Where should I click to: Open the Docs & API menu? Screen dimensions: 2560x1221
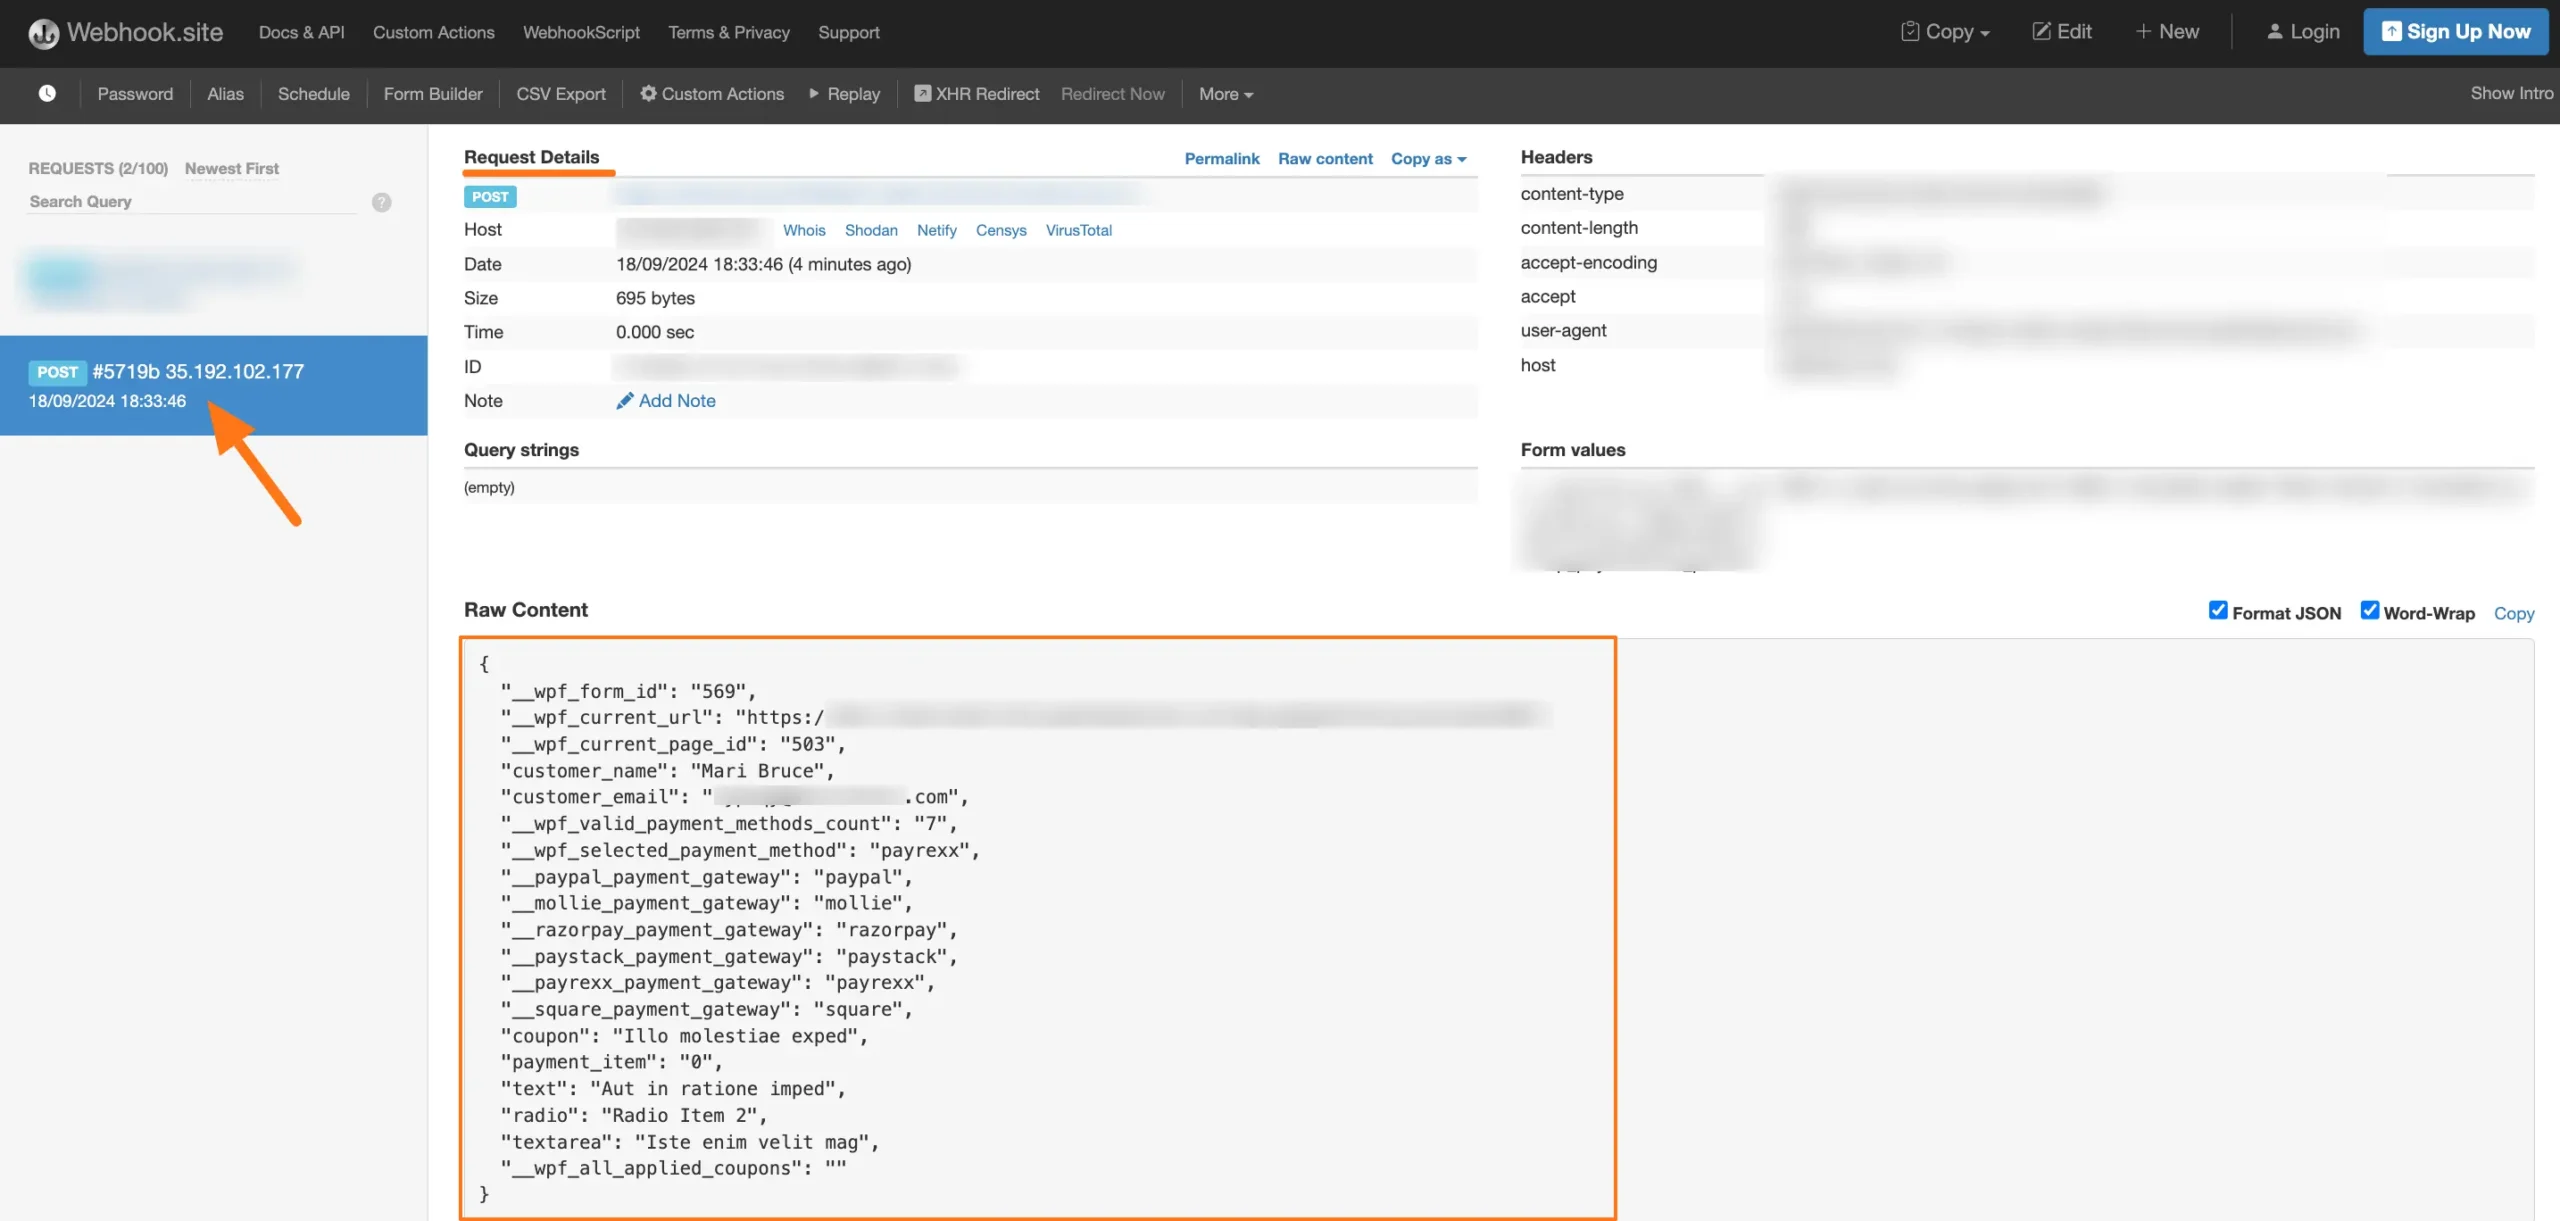click(x=301, y=32)
